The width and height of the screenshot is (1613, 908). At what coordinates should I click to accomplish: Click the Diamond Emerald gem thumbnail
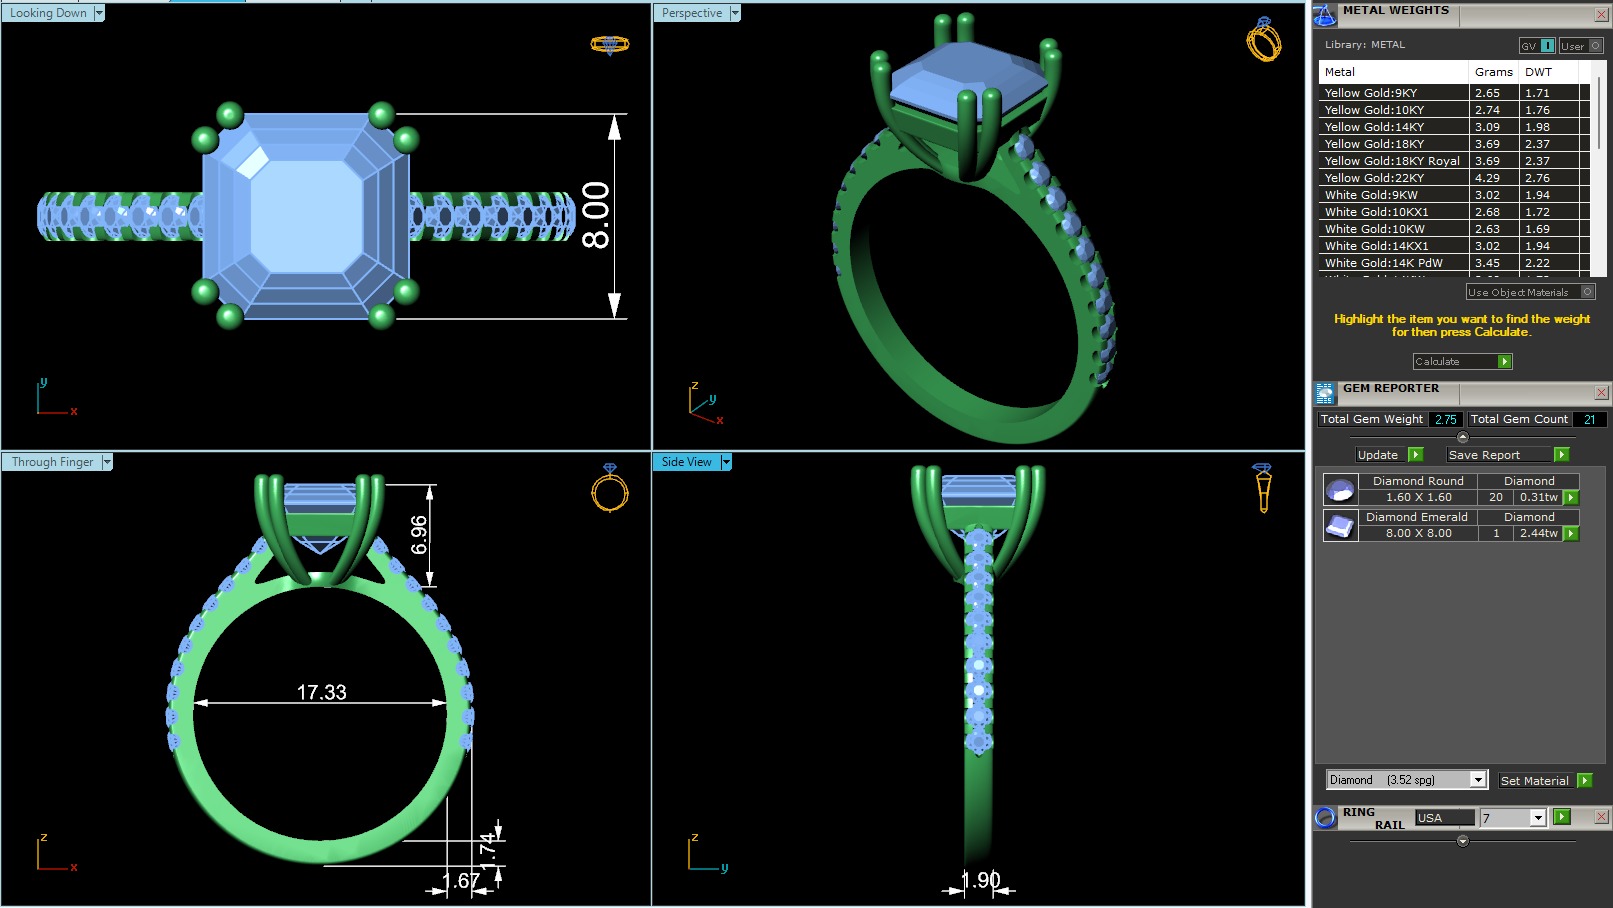(1340, 525)
